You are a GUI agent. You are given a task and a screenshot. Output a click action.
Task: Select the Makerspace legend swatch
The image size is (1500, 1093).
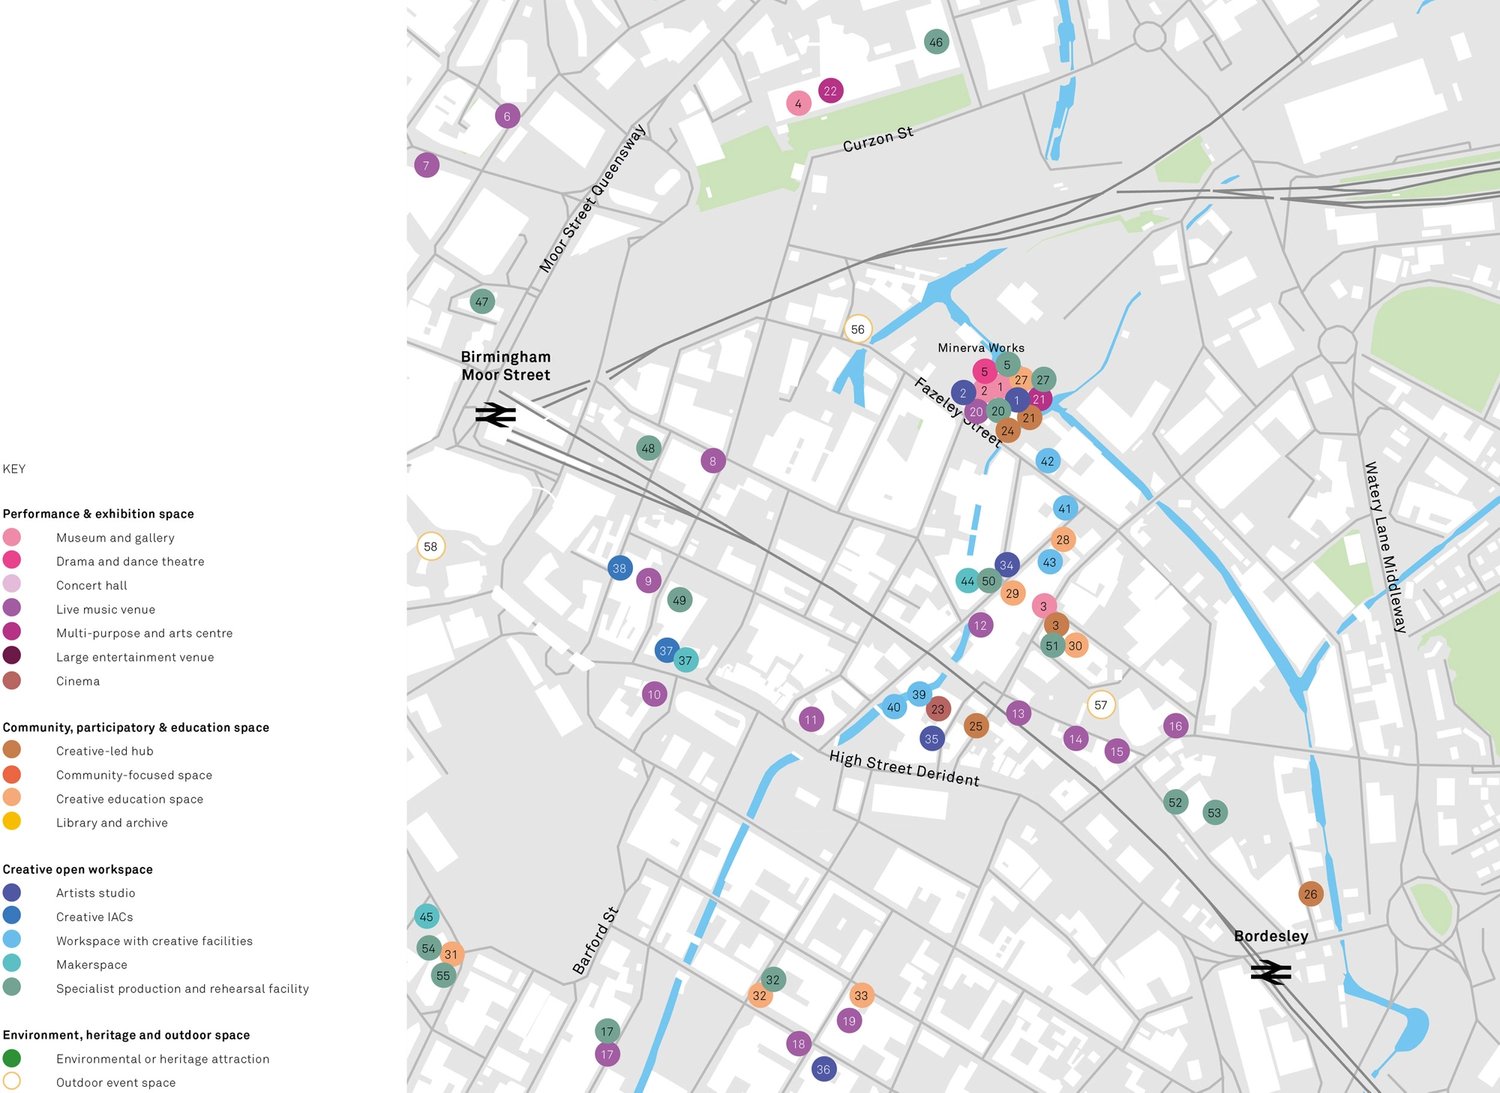pyautogui.click(x=12, y=964)
